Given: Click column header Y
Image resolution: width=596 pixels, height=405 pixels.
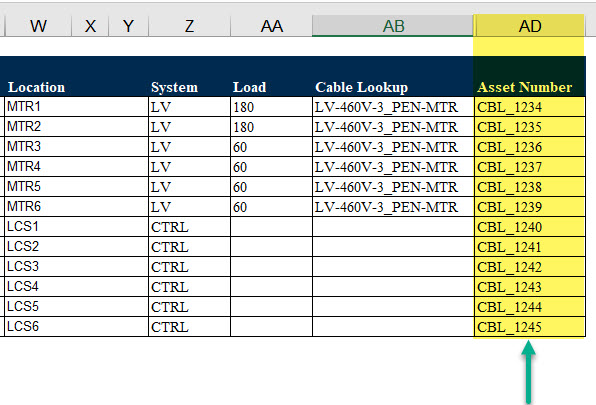Looking at the screenshot, I should pos(128,26).
